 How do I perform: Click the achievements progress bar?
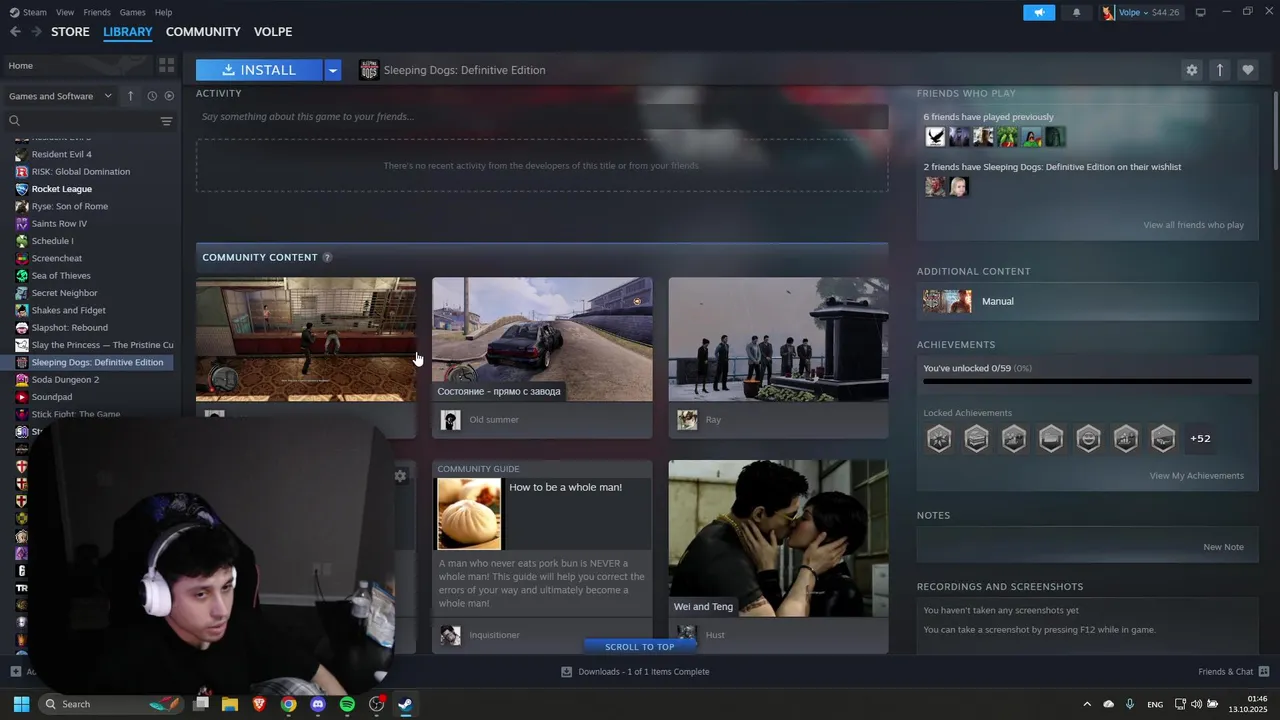[1087, 381]
